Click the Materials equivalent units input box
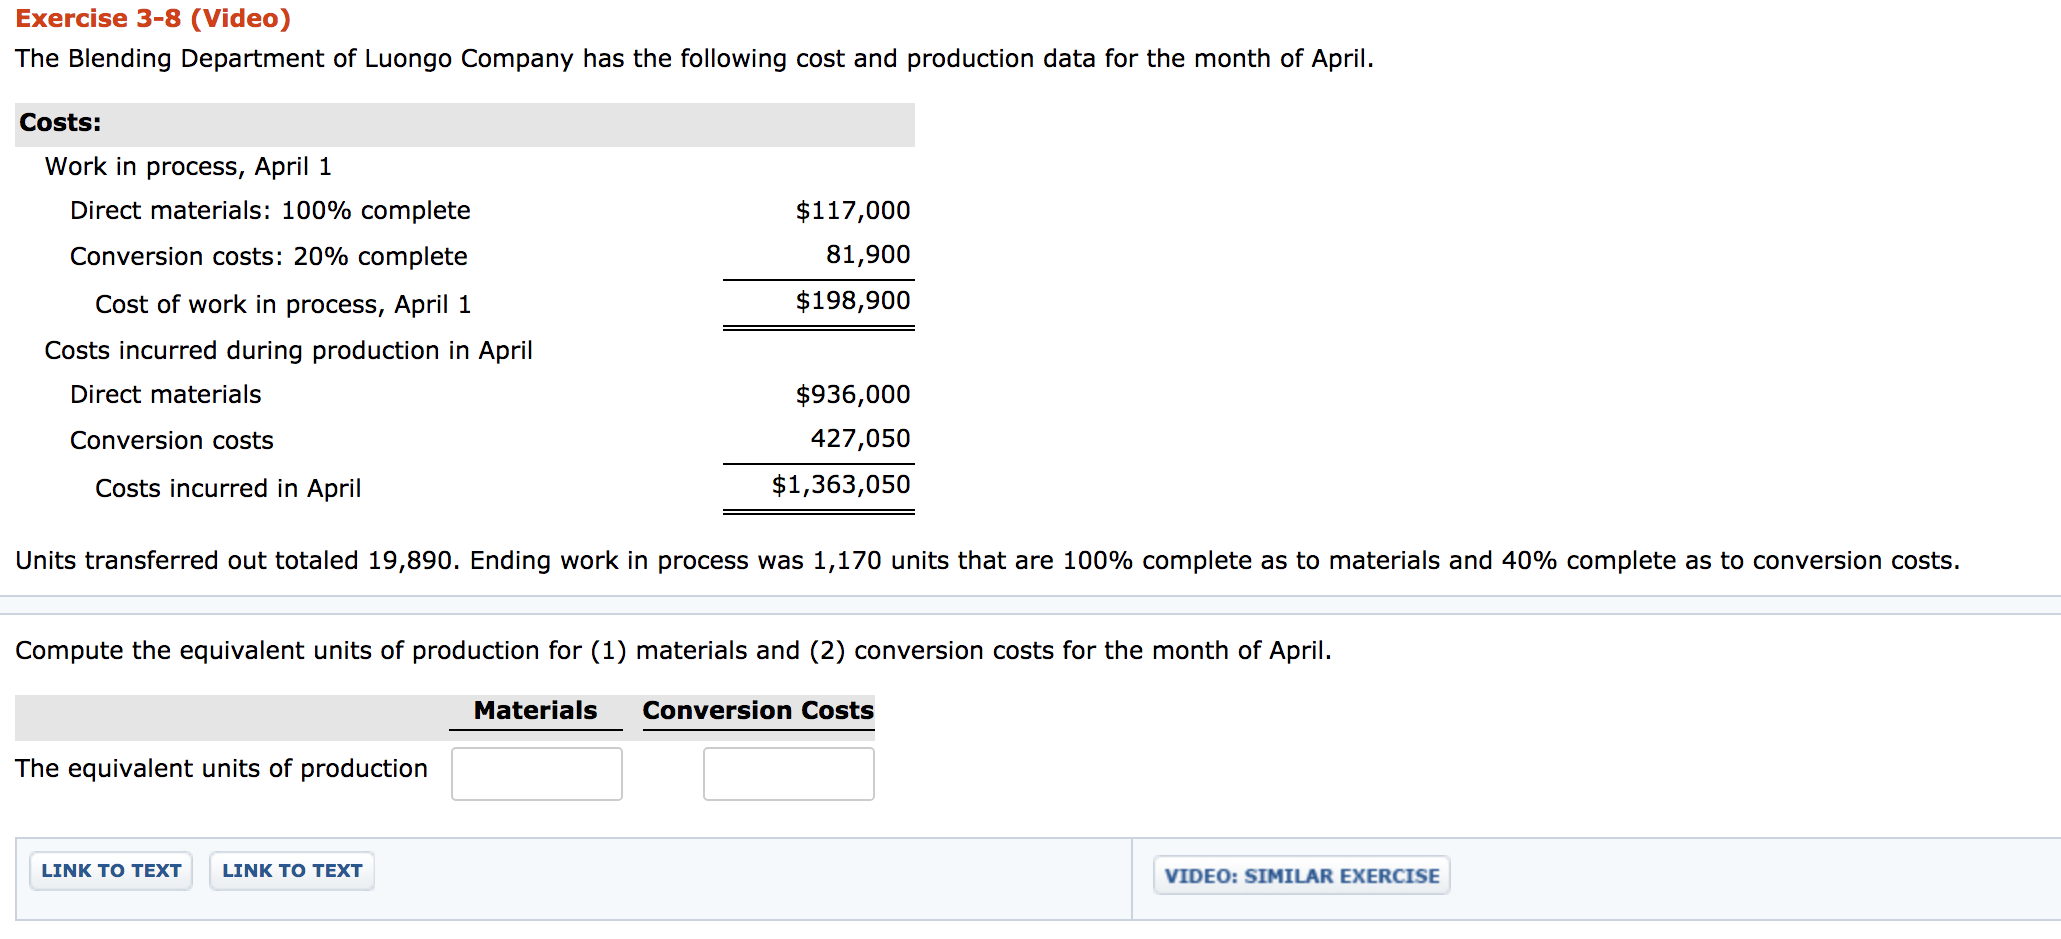The width and height of the screenshot is (2061, 939). [x=536, y=773]
